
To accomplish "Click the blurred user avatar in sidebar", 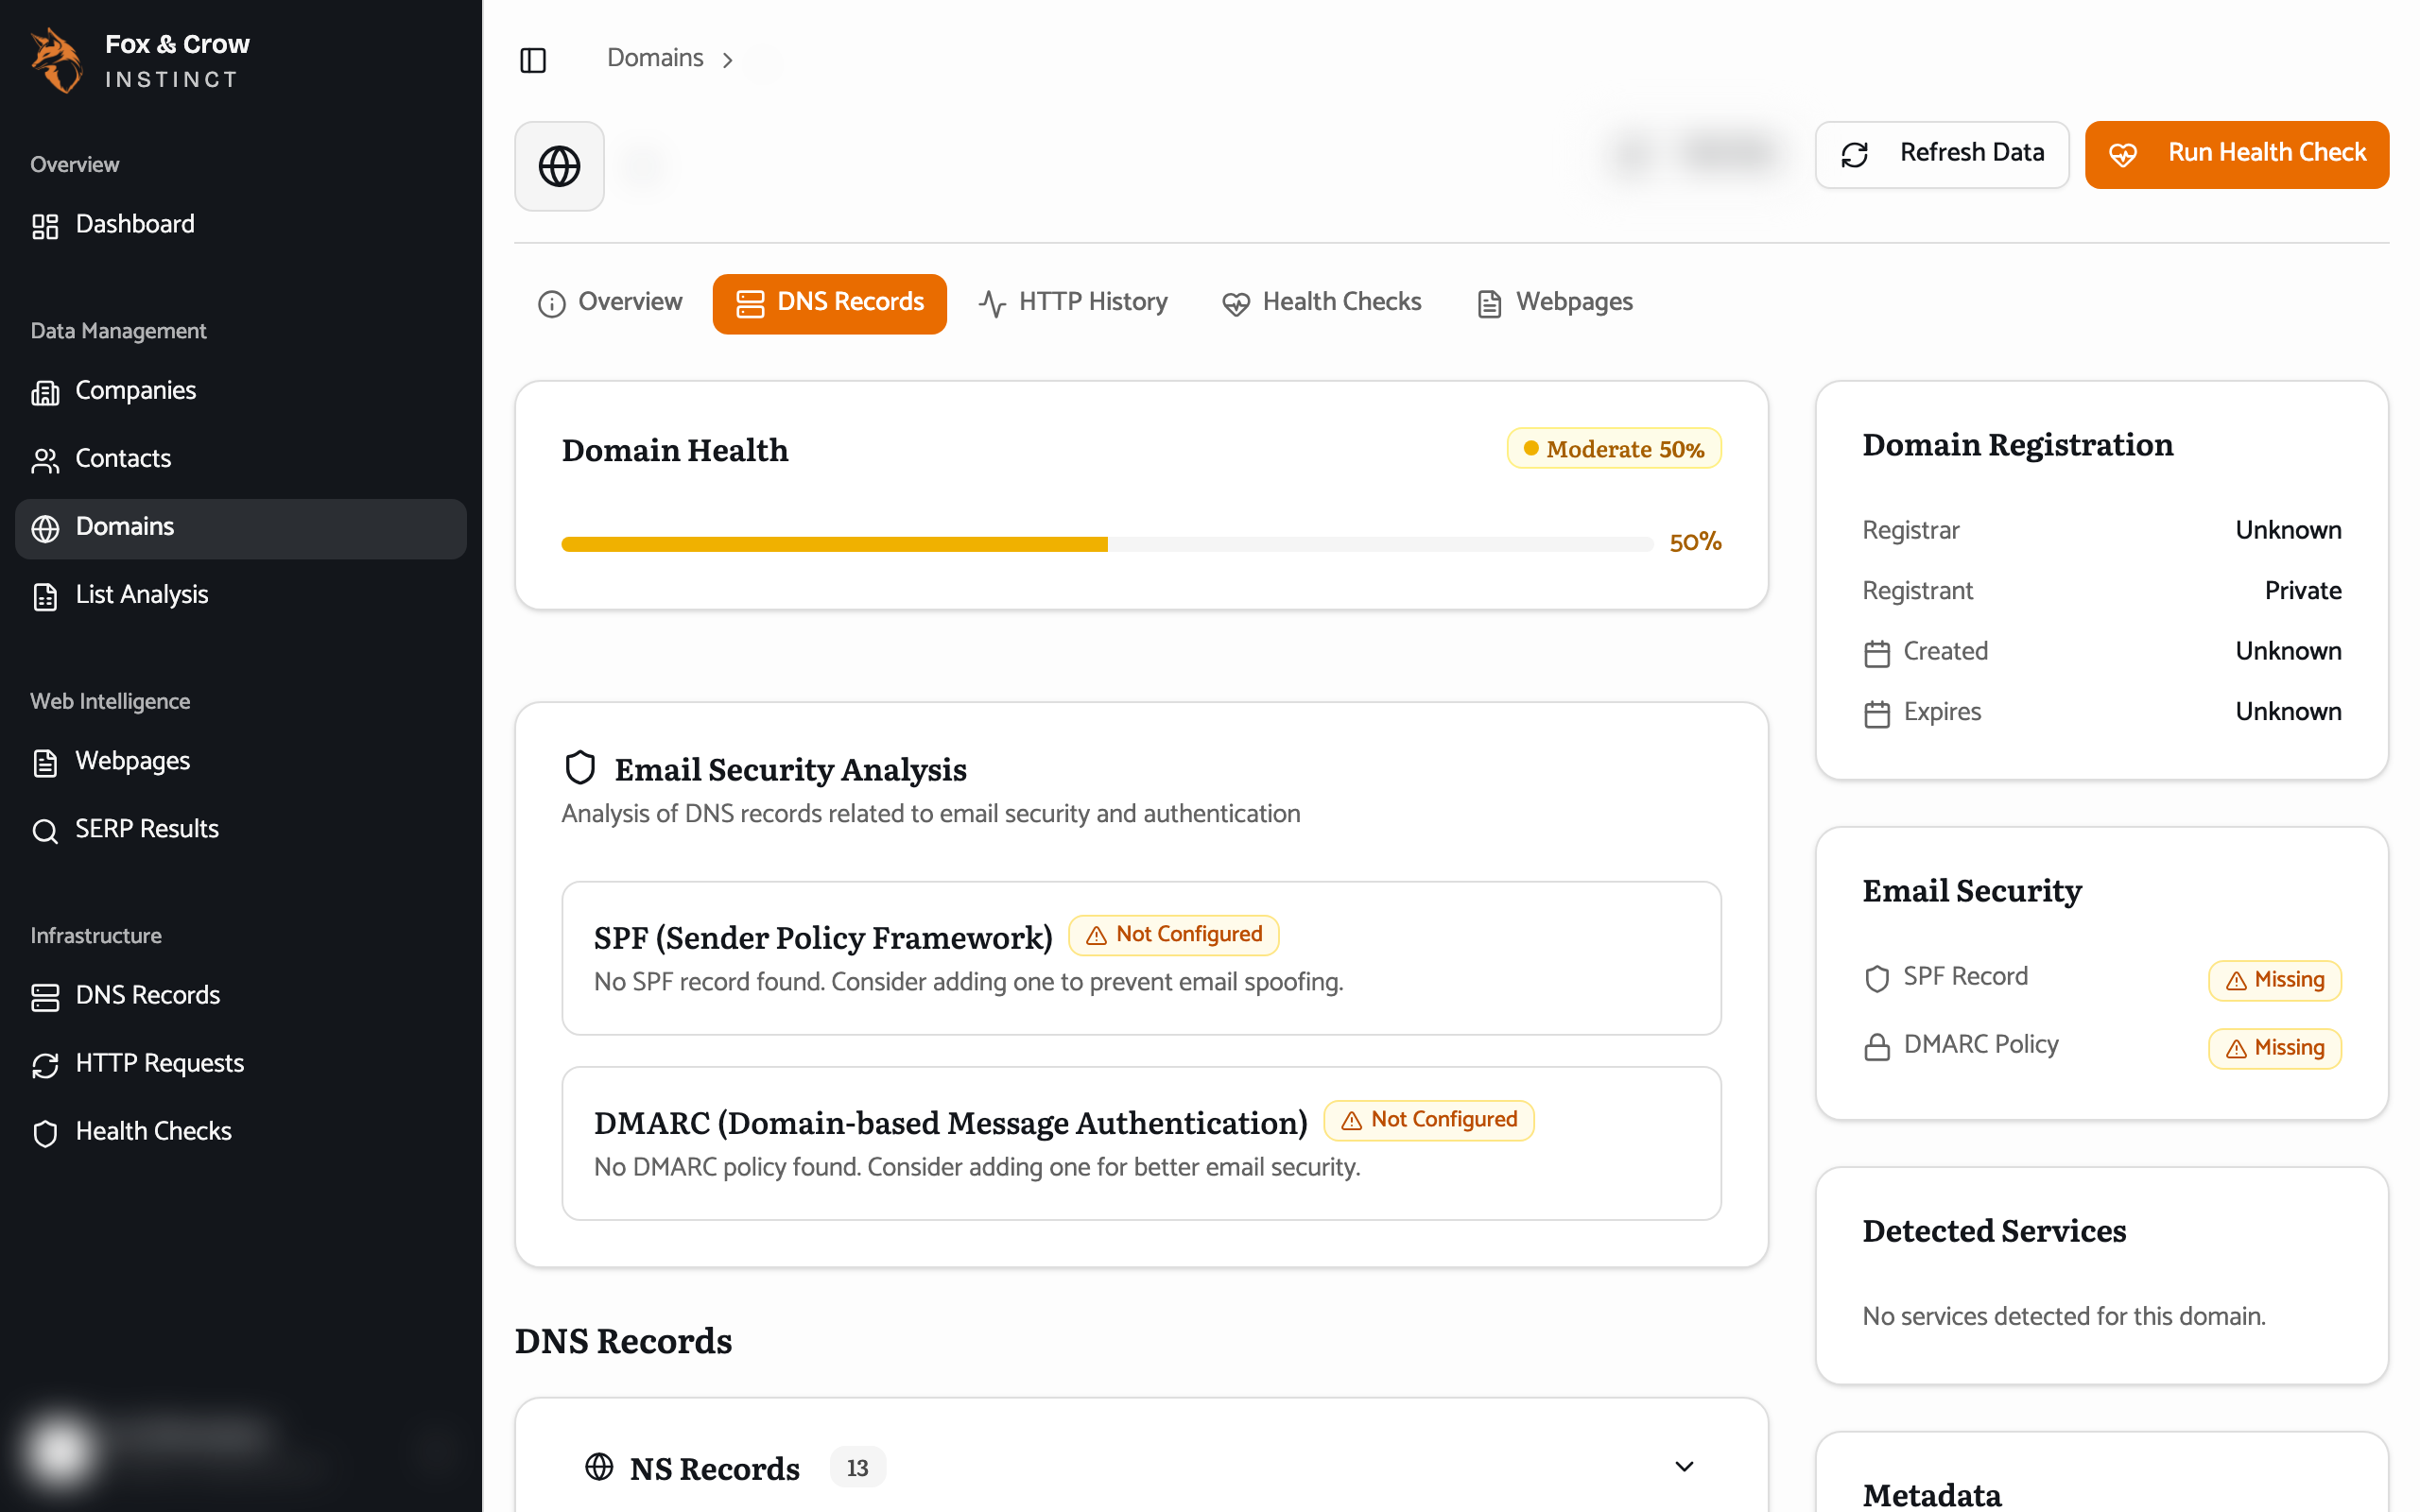I will coord(60,1450).
